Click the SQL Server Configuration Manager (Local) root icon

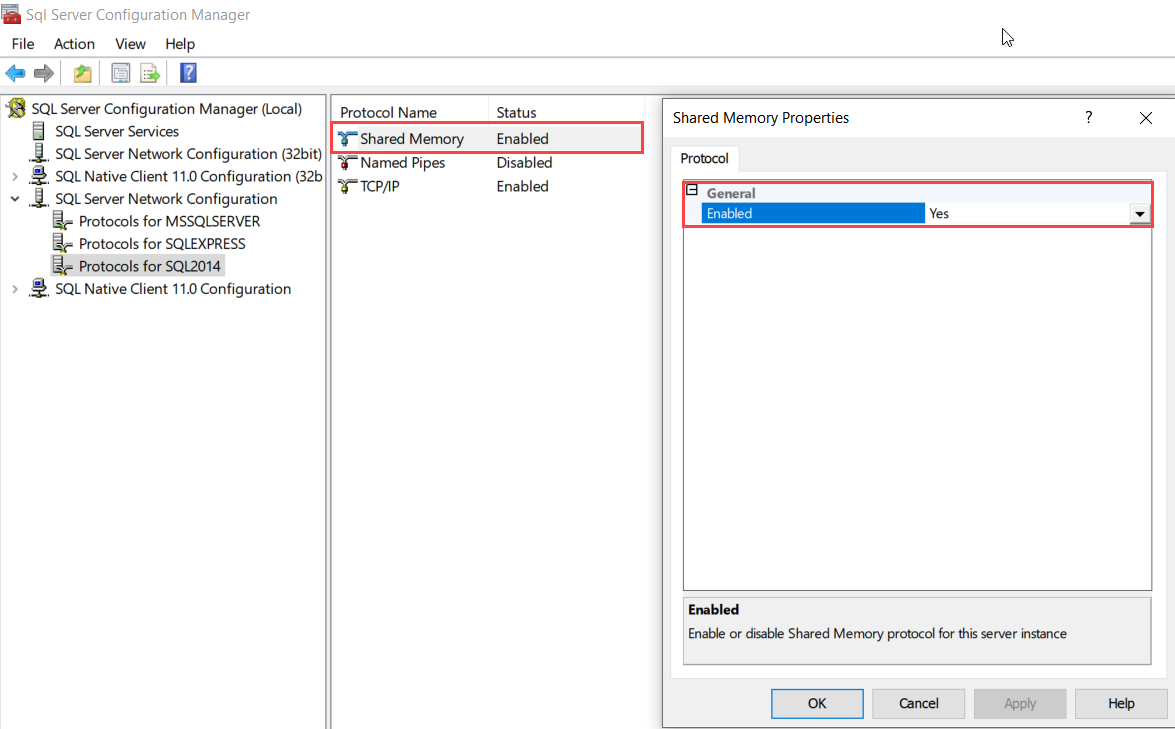(16, 109)
